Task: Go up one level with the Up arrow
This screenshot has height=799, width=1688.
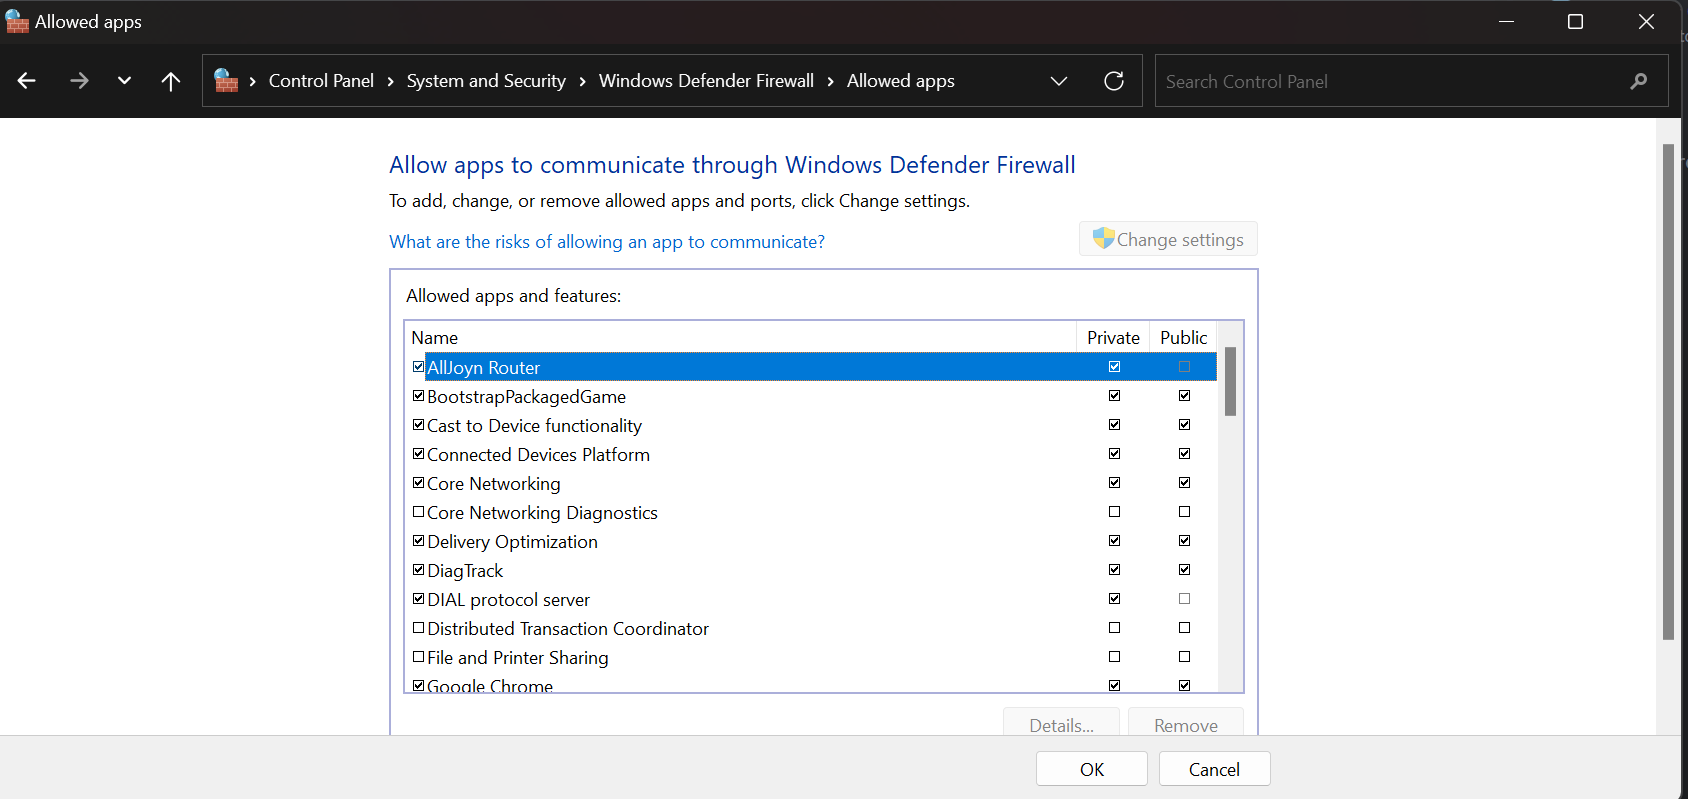Action: 171,81
